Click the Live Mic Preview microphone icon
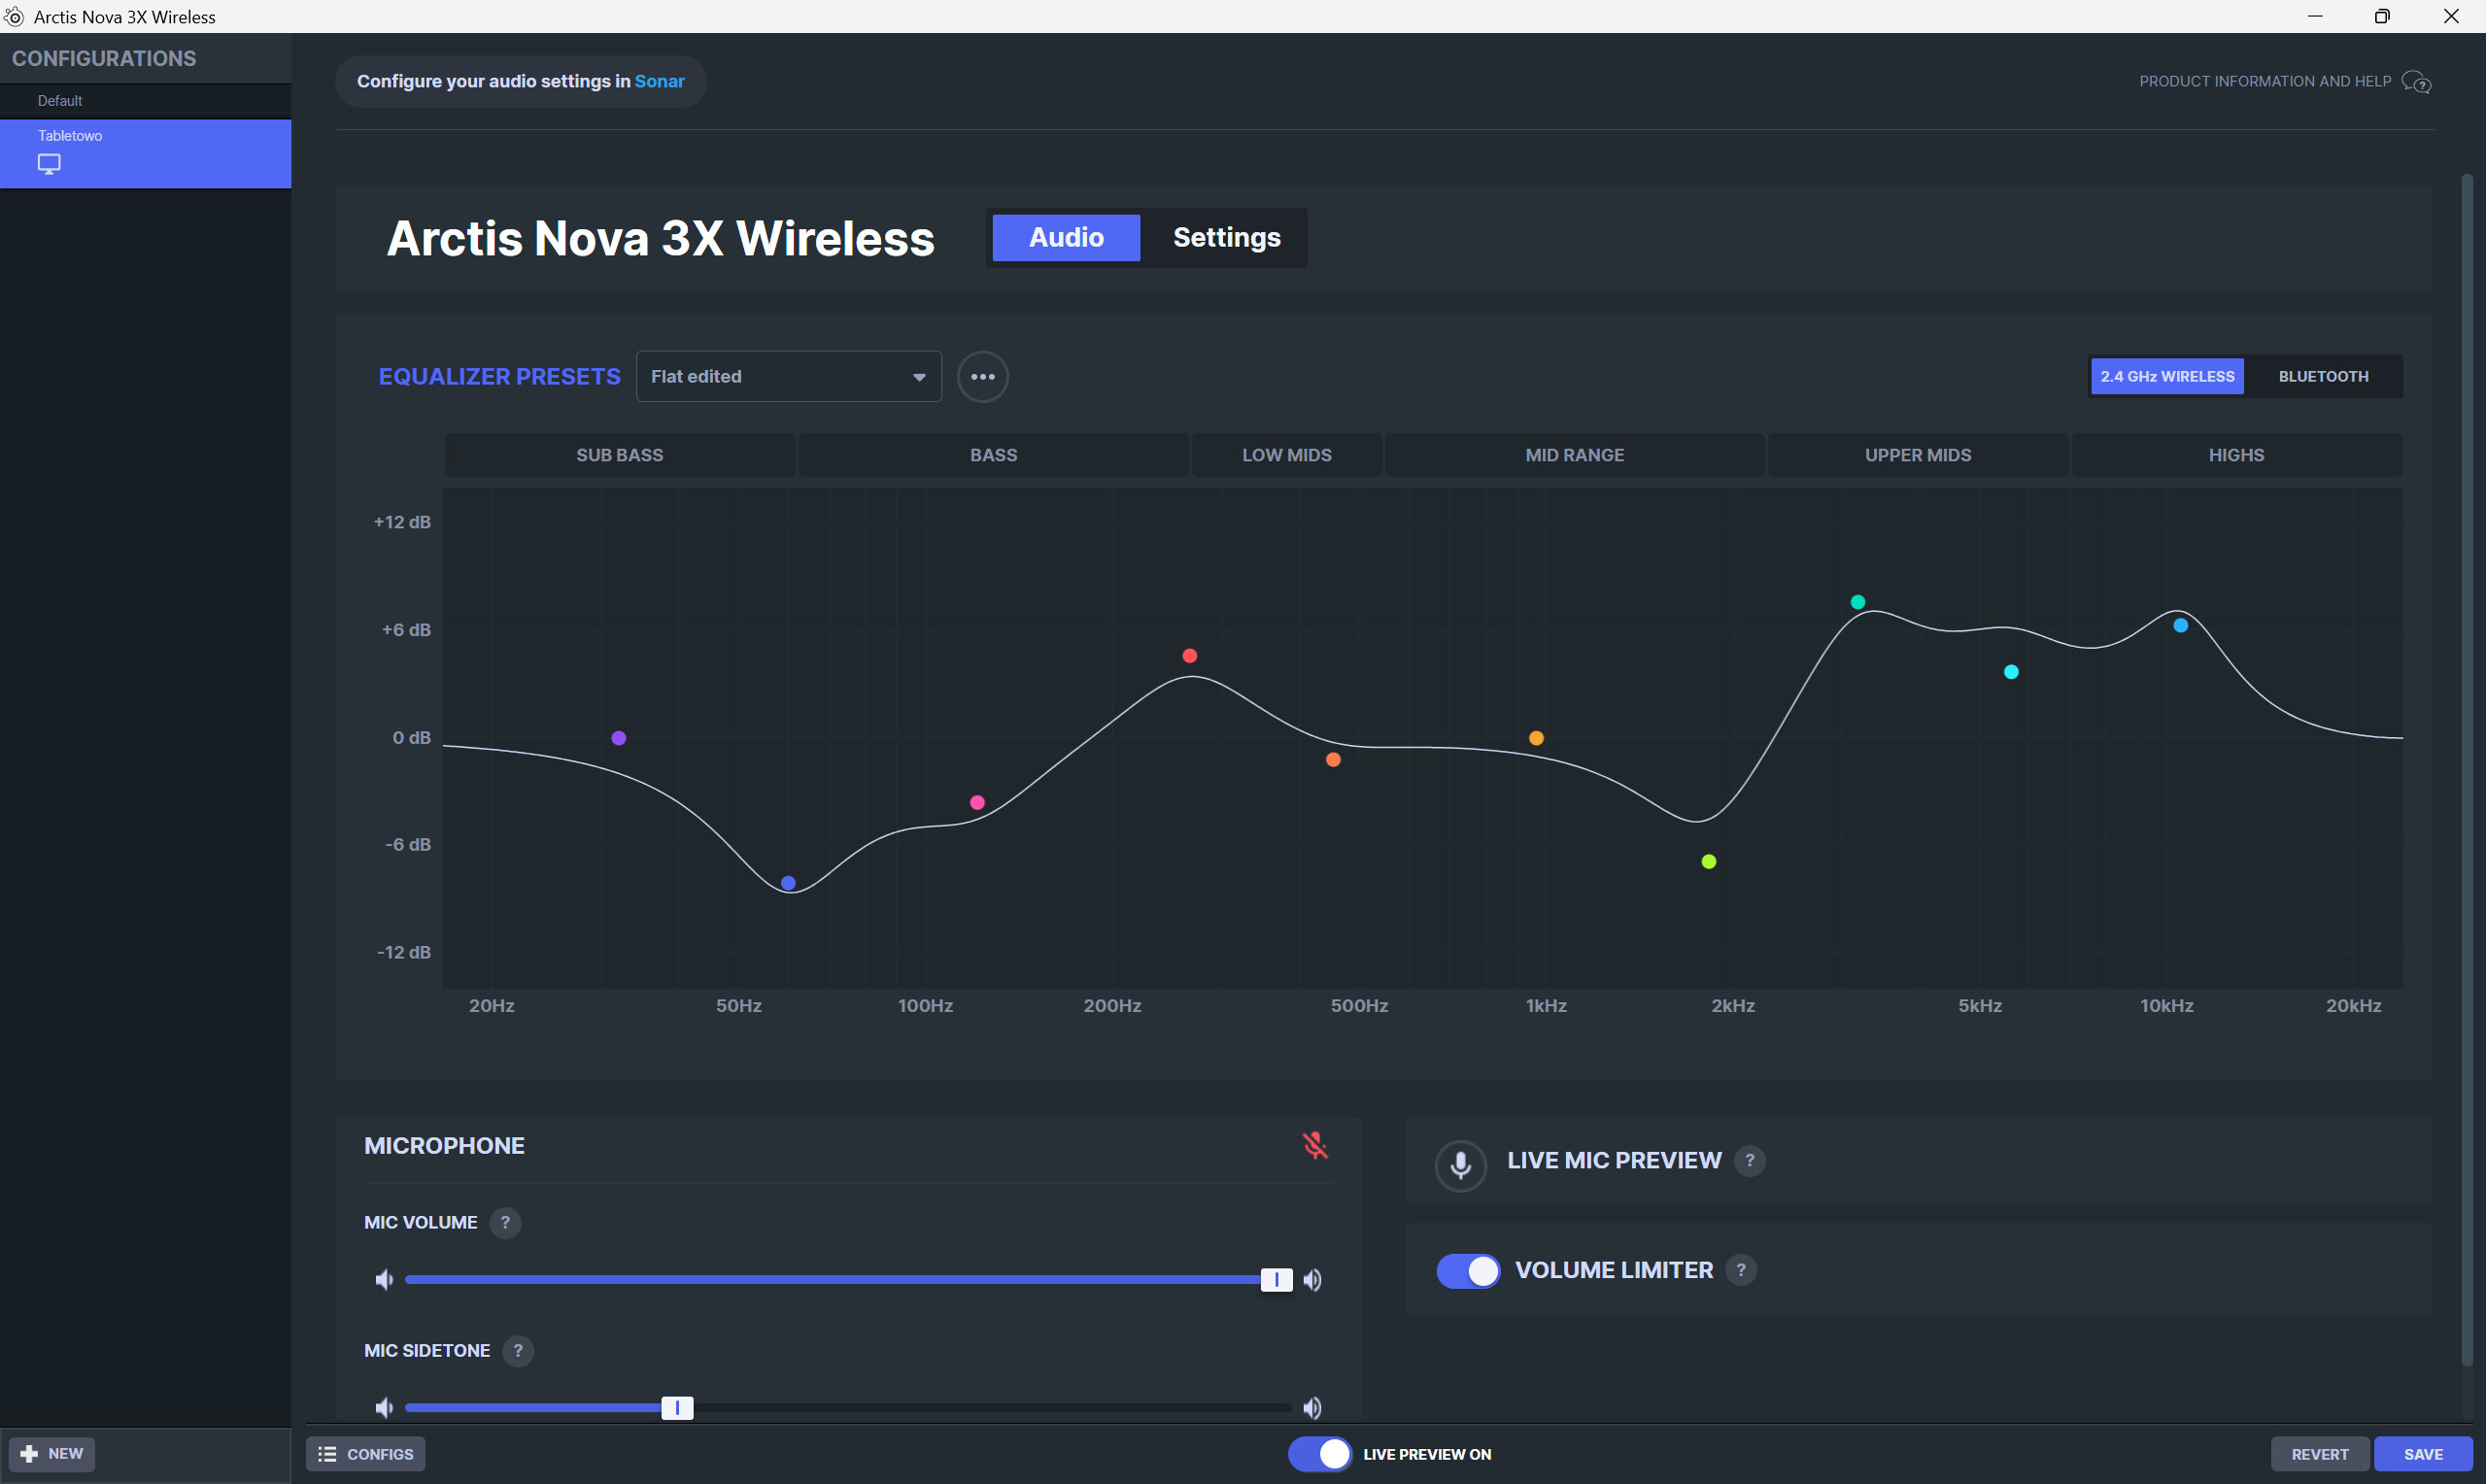Image resolution: width=2486 pixels, height=1484 pixels. tap(1460, 1165)
